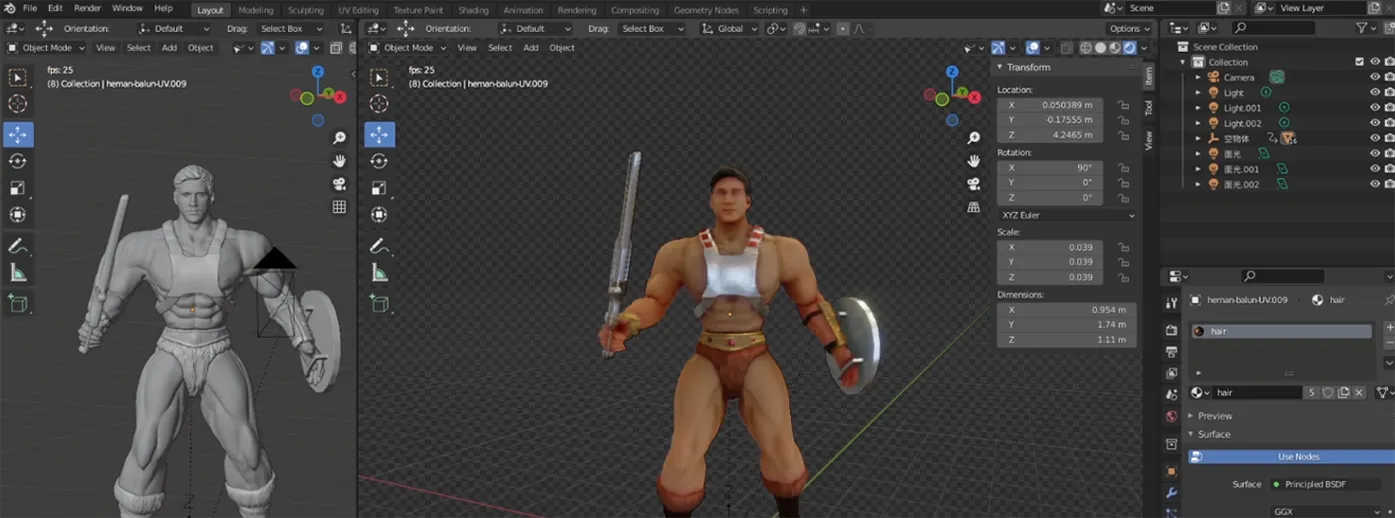The image size is (1395, 518).
Task: Toggle Collection visibility eye icon
Action: (x=1375, y=62)
